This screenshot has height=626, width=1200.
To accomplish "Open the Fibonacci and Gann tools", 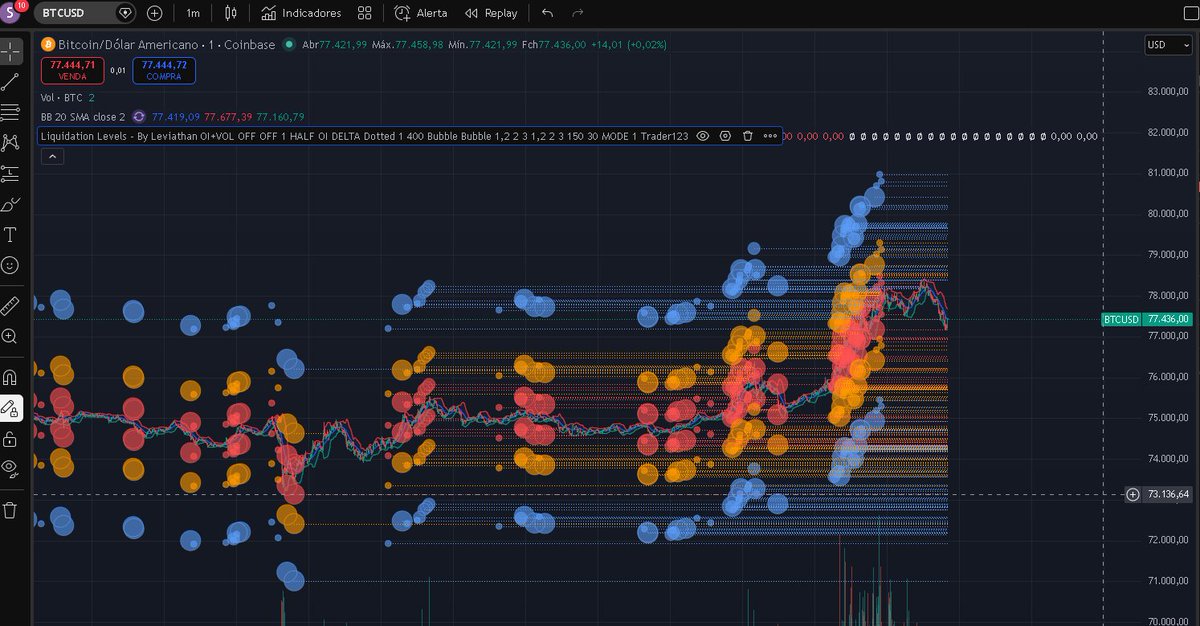I will 10,112.
